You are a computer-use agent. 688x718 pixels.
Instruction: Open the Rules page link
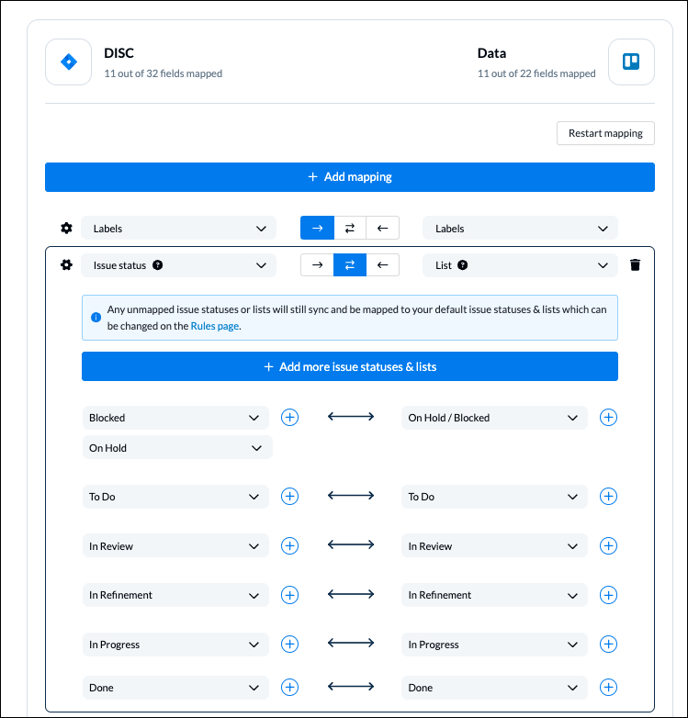click(215, 326)
